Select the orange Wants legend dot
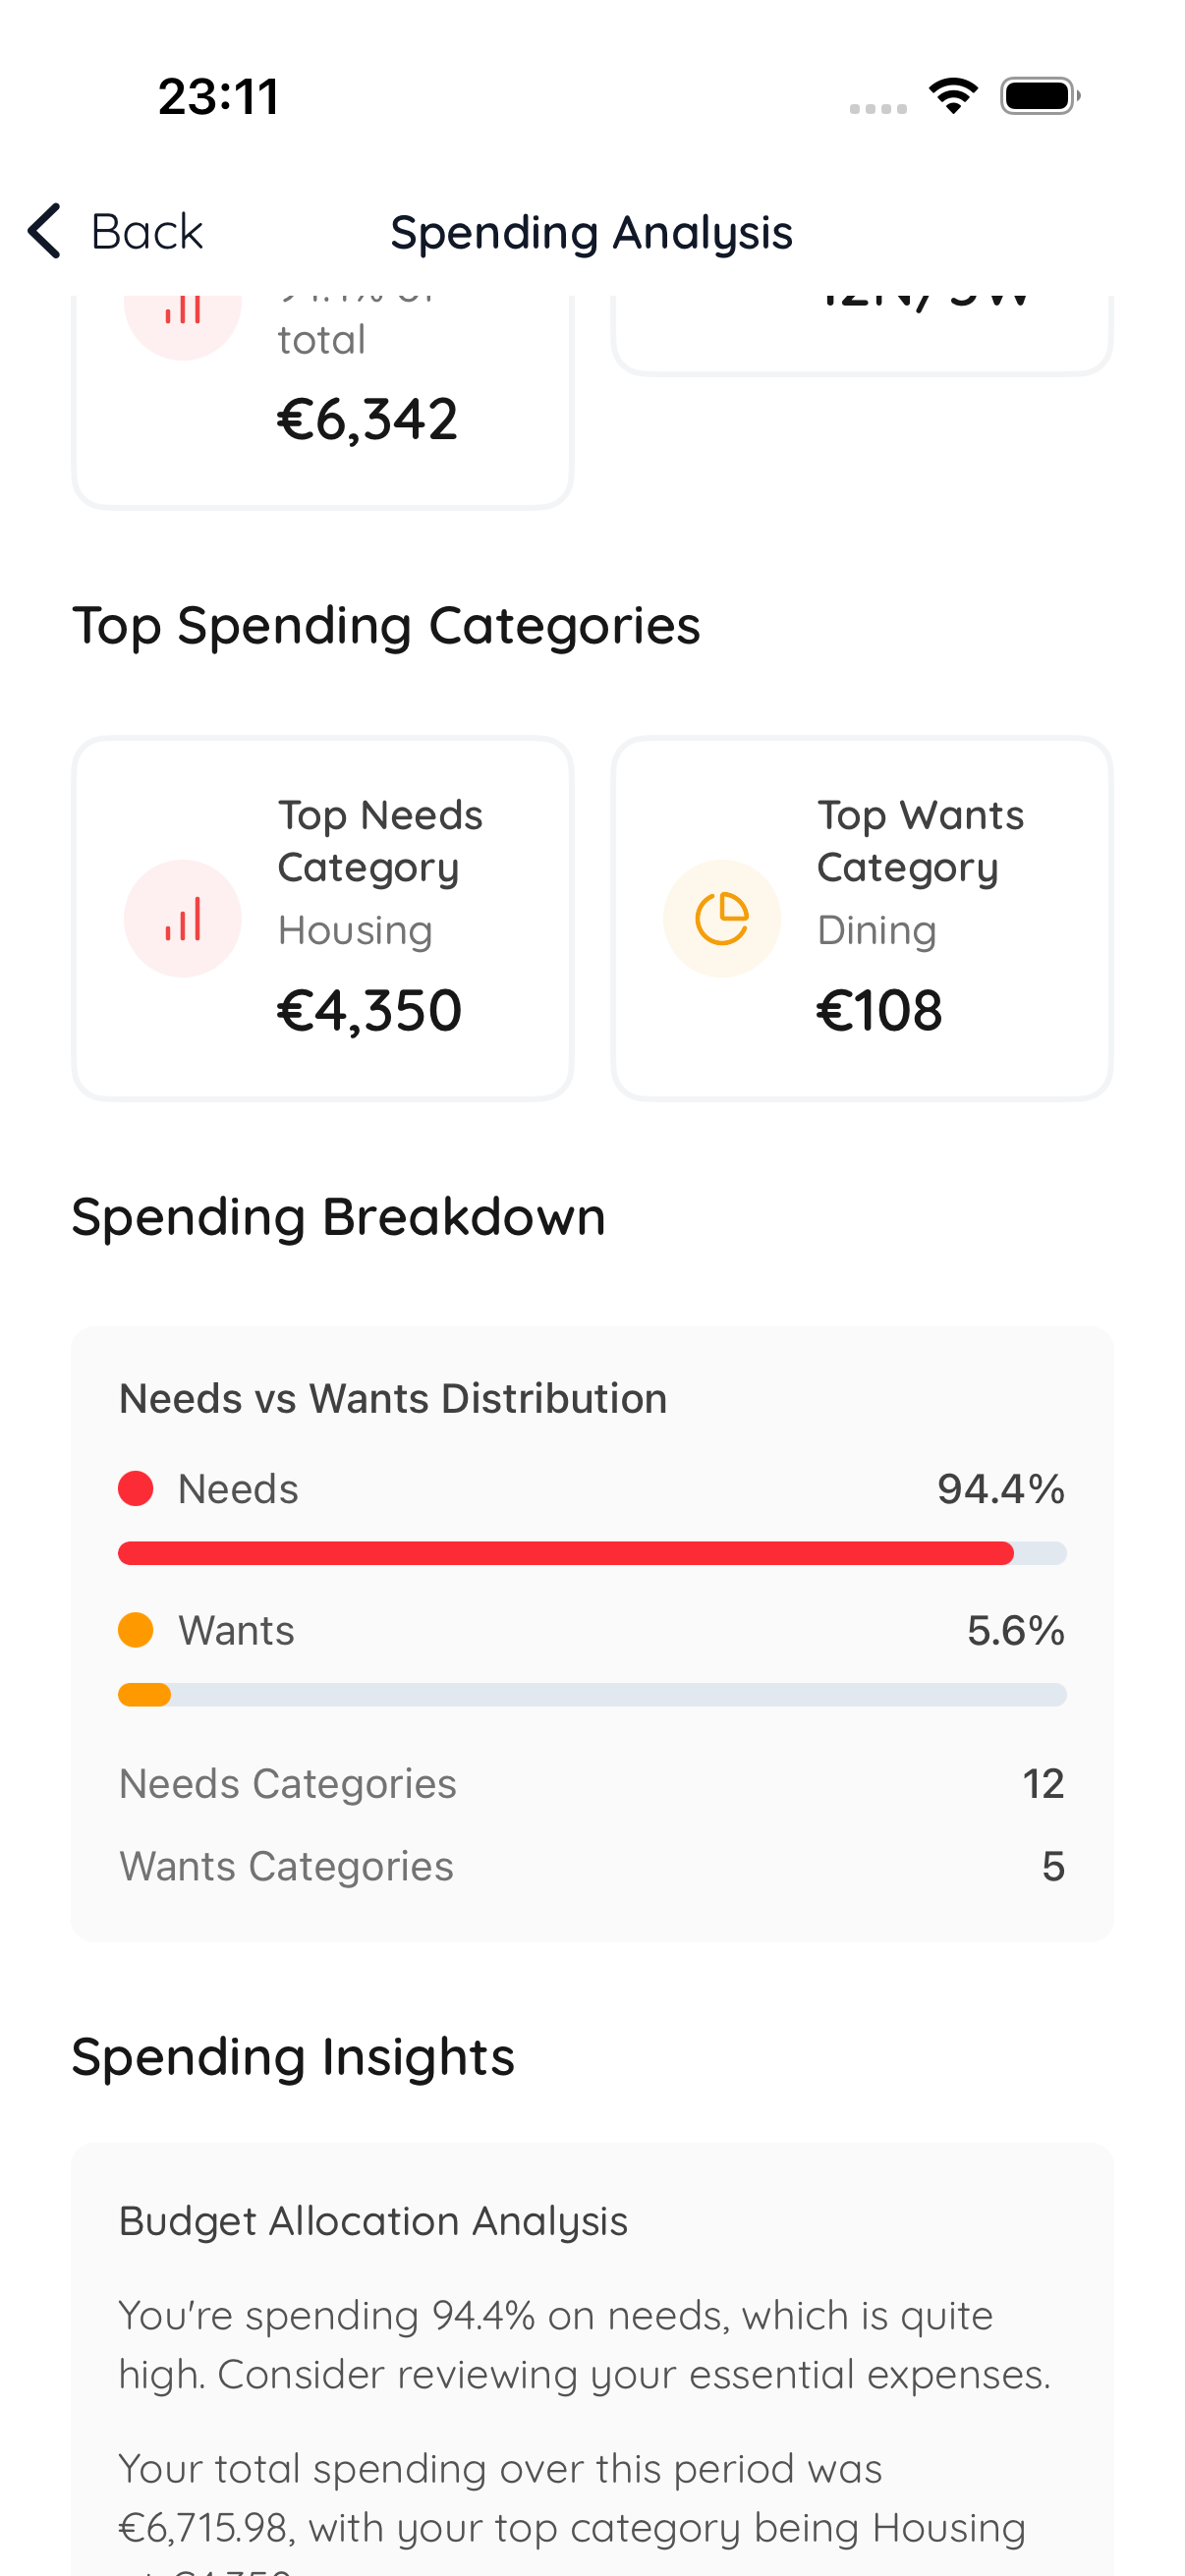 136,1630
